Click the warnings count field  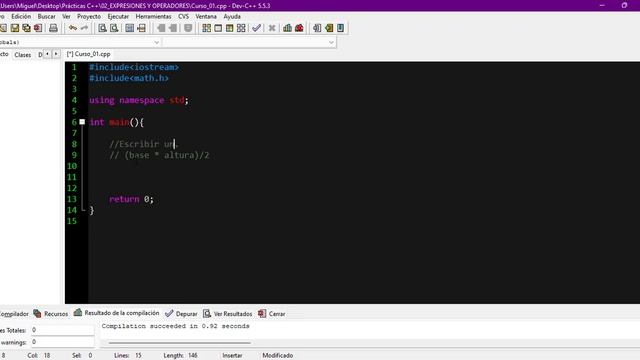pos(62,342)
